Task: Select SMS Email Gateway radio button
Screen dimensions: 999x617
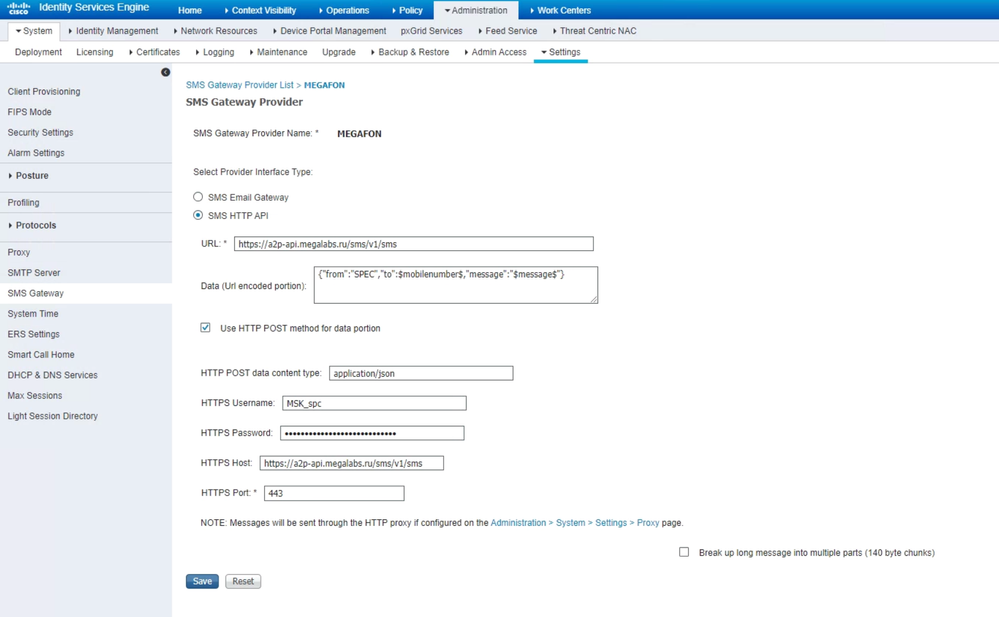Action: 198,197
